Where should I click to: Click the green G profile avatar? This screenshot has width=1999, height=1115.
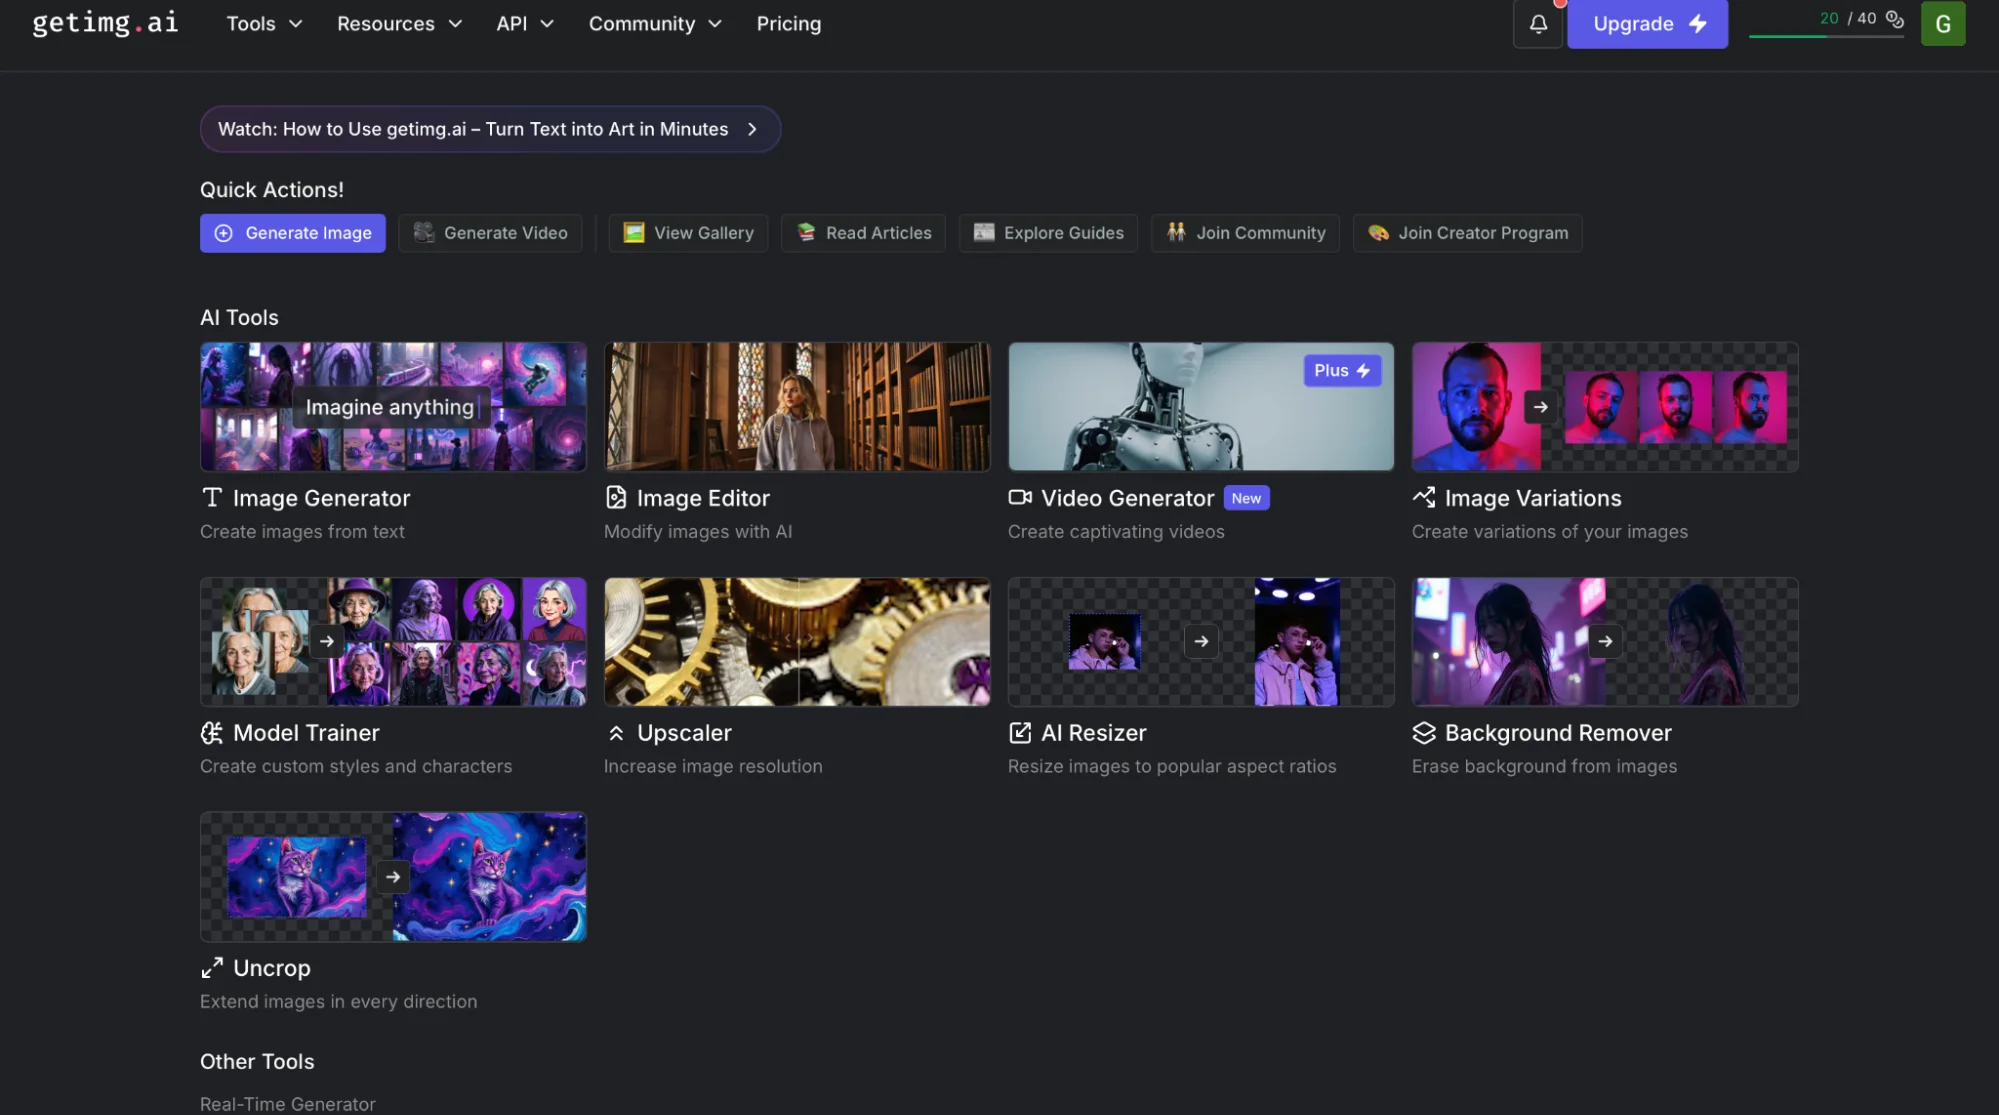point(1943,23)
